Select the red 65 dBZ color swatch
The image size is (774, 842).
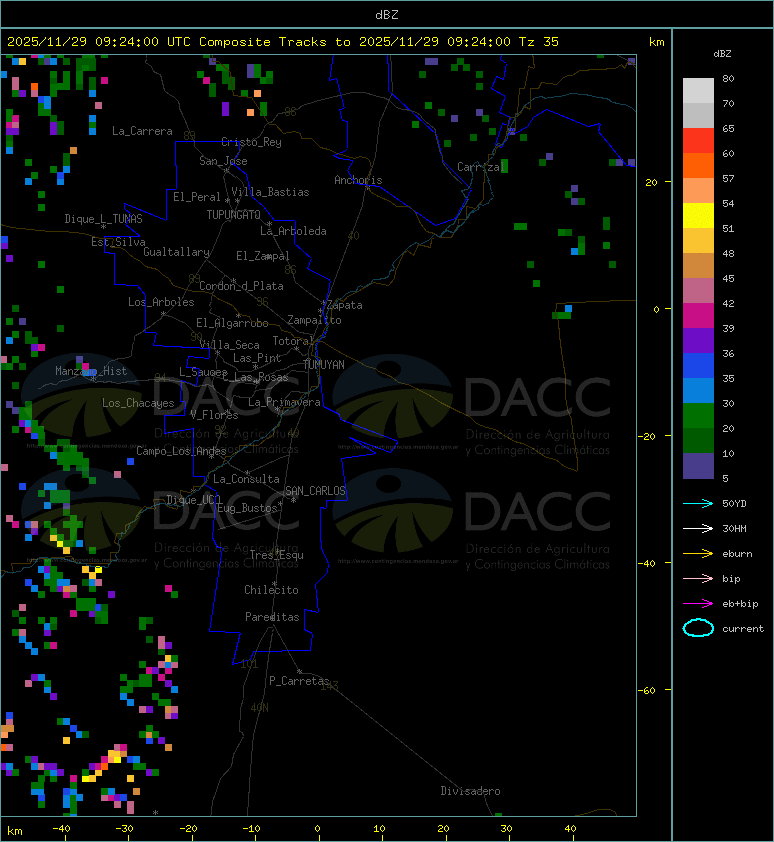(x=698, y=141)
